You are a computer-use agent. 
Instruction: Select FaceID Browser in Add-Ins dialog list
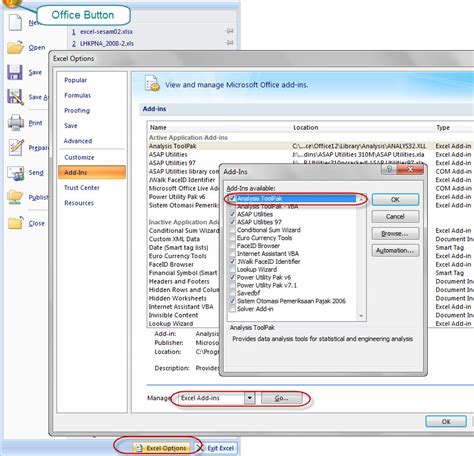click(258, 246)
